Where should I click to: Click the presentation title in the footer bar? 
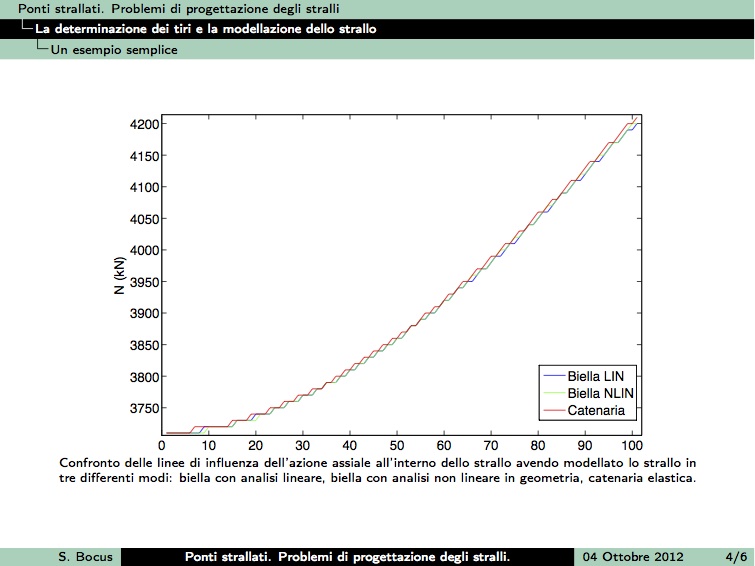click(x=348, y=556)
